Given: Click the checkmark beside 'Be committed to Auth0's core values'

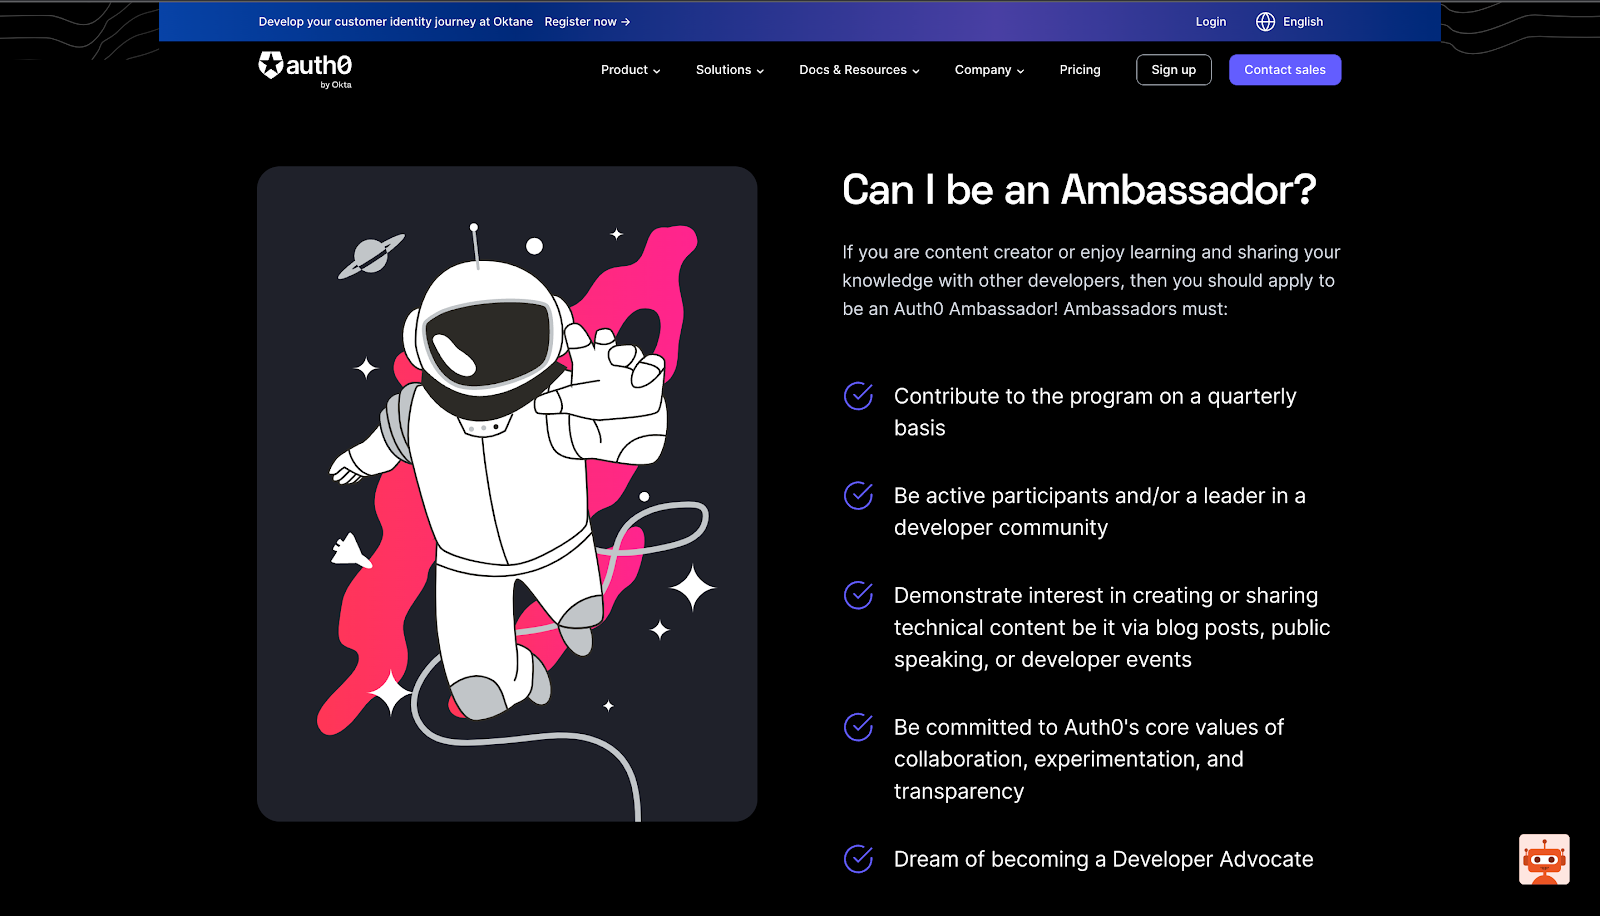Looking at the screenshot, I should [x=858, y=727].
